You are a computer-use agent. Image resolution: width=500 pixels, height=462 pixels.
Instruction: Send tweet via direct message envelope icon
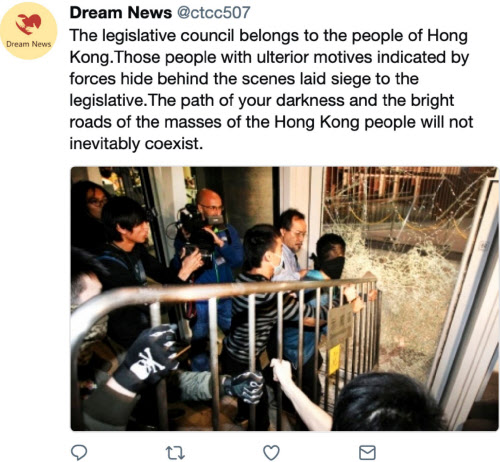[x=367, y=453]
